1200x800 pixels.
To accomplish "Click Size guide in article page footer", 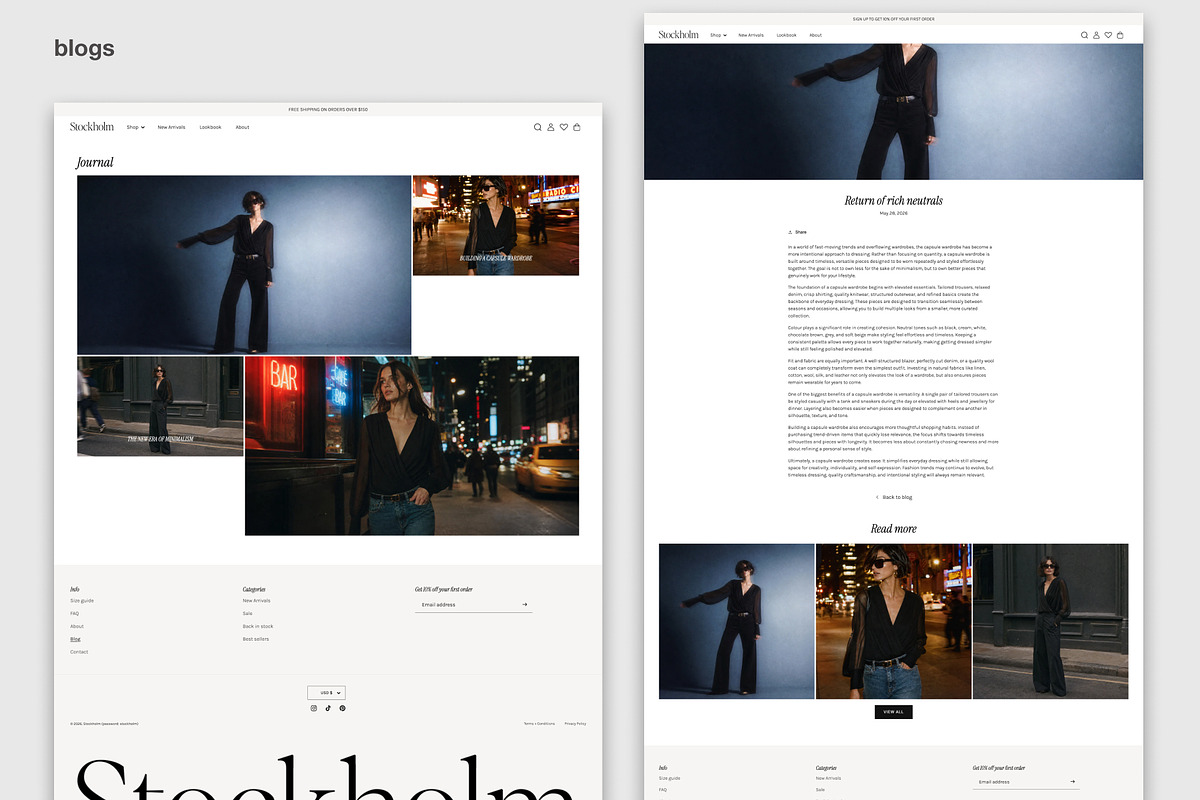I will (669, 778).
